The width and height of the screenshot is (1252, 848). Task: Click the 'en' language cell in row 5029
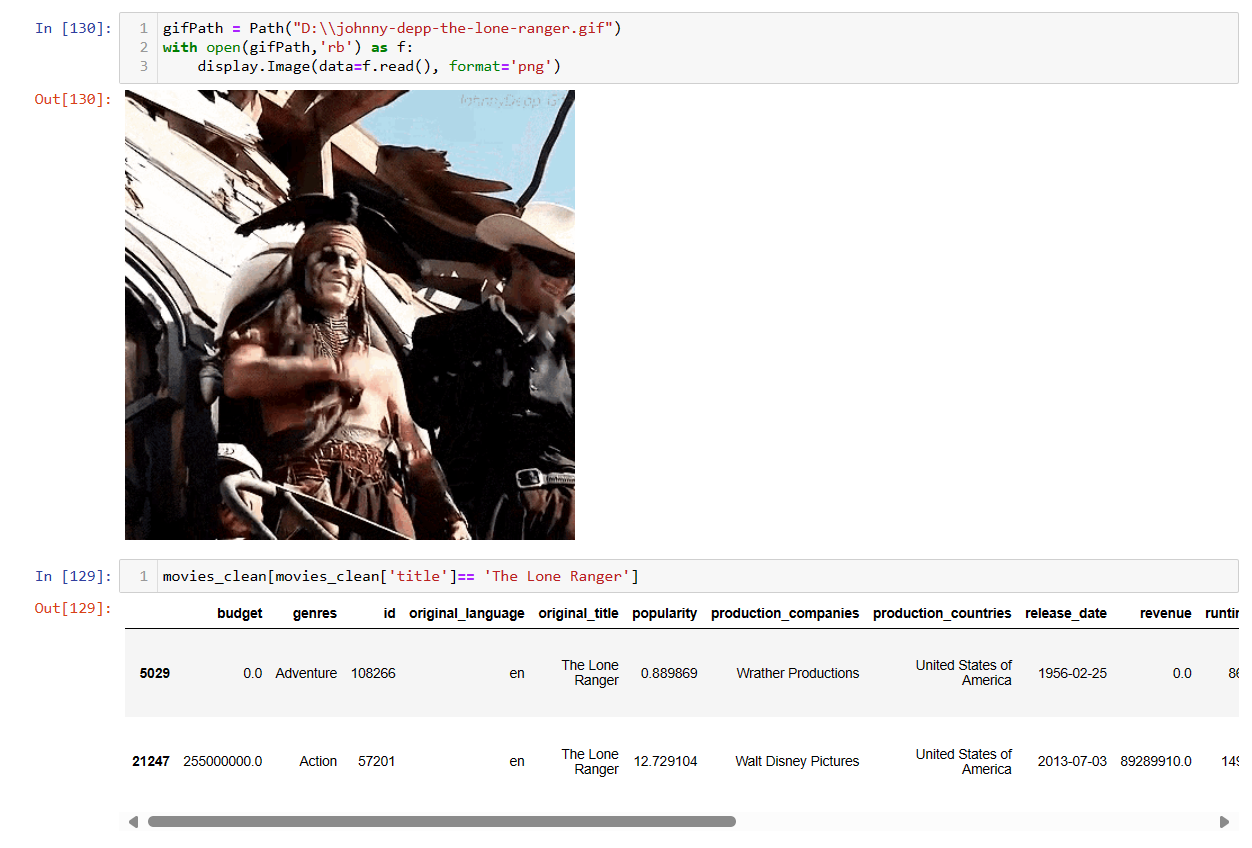coord(517,673)
